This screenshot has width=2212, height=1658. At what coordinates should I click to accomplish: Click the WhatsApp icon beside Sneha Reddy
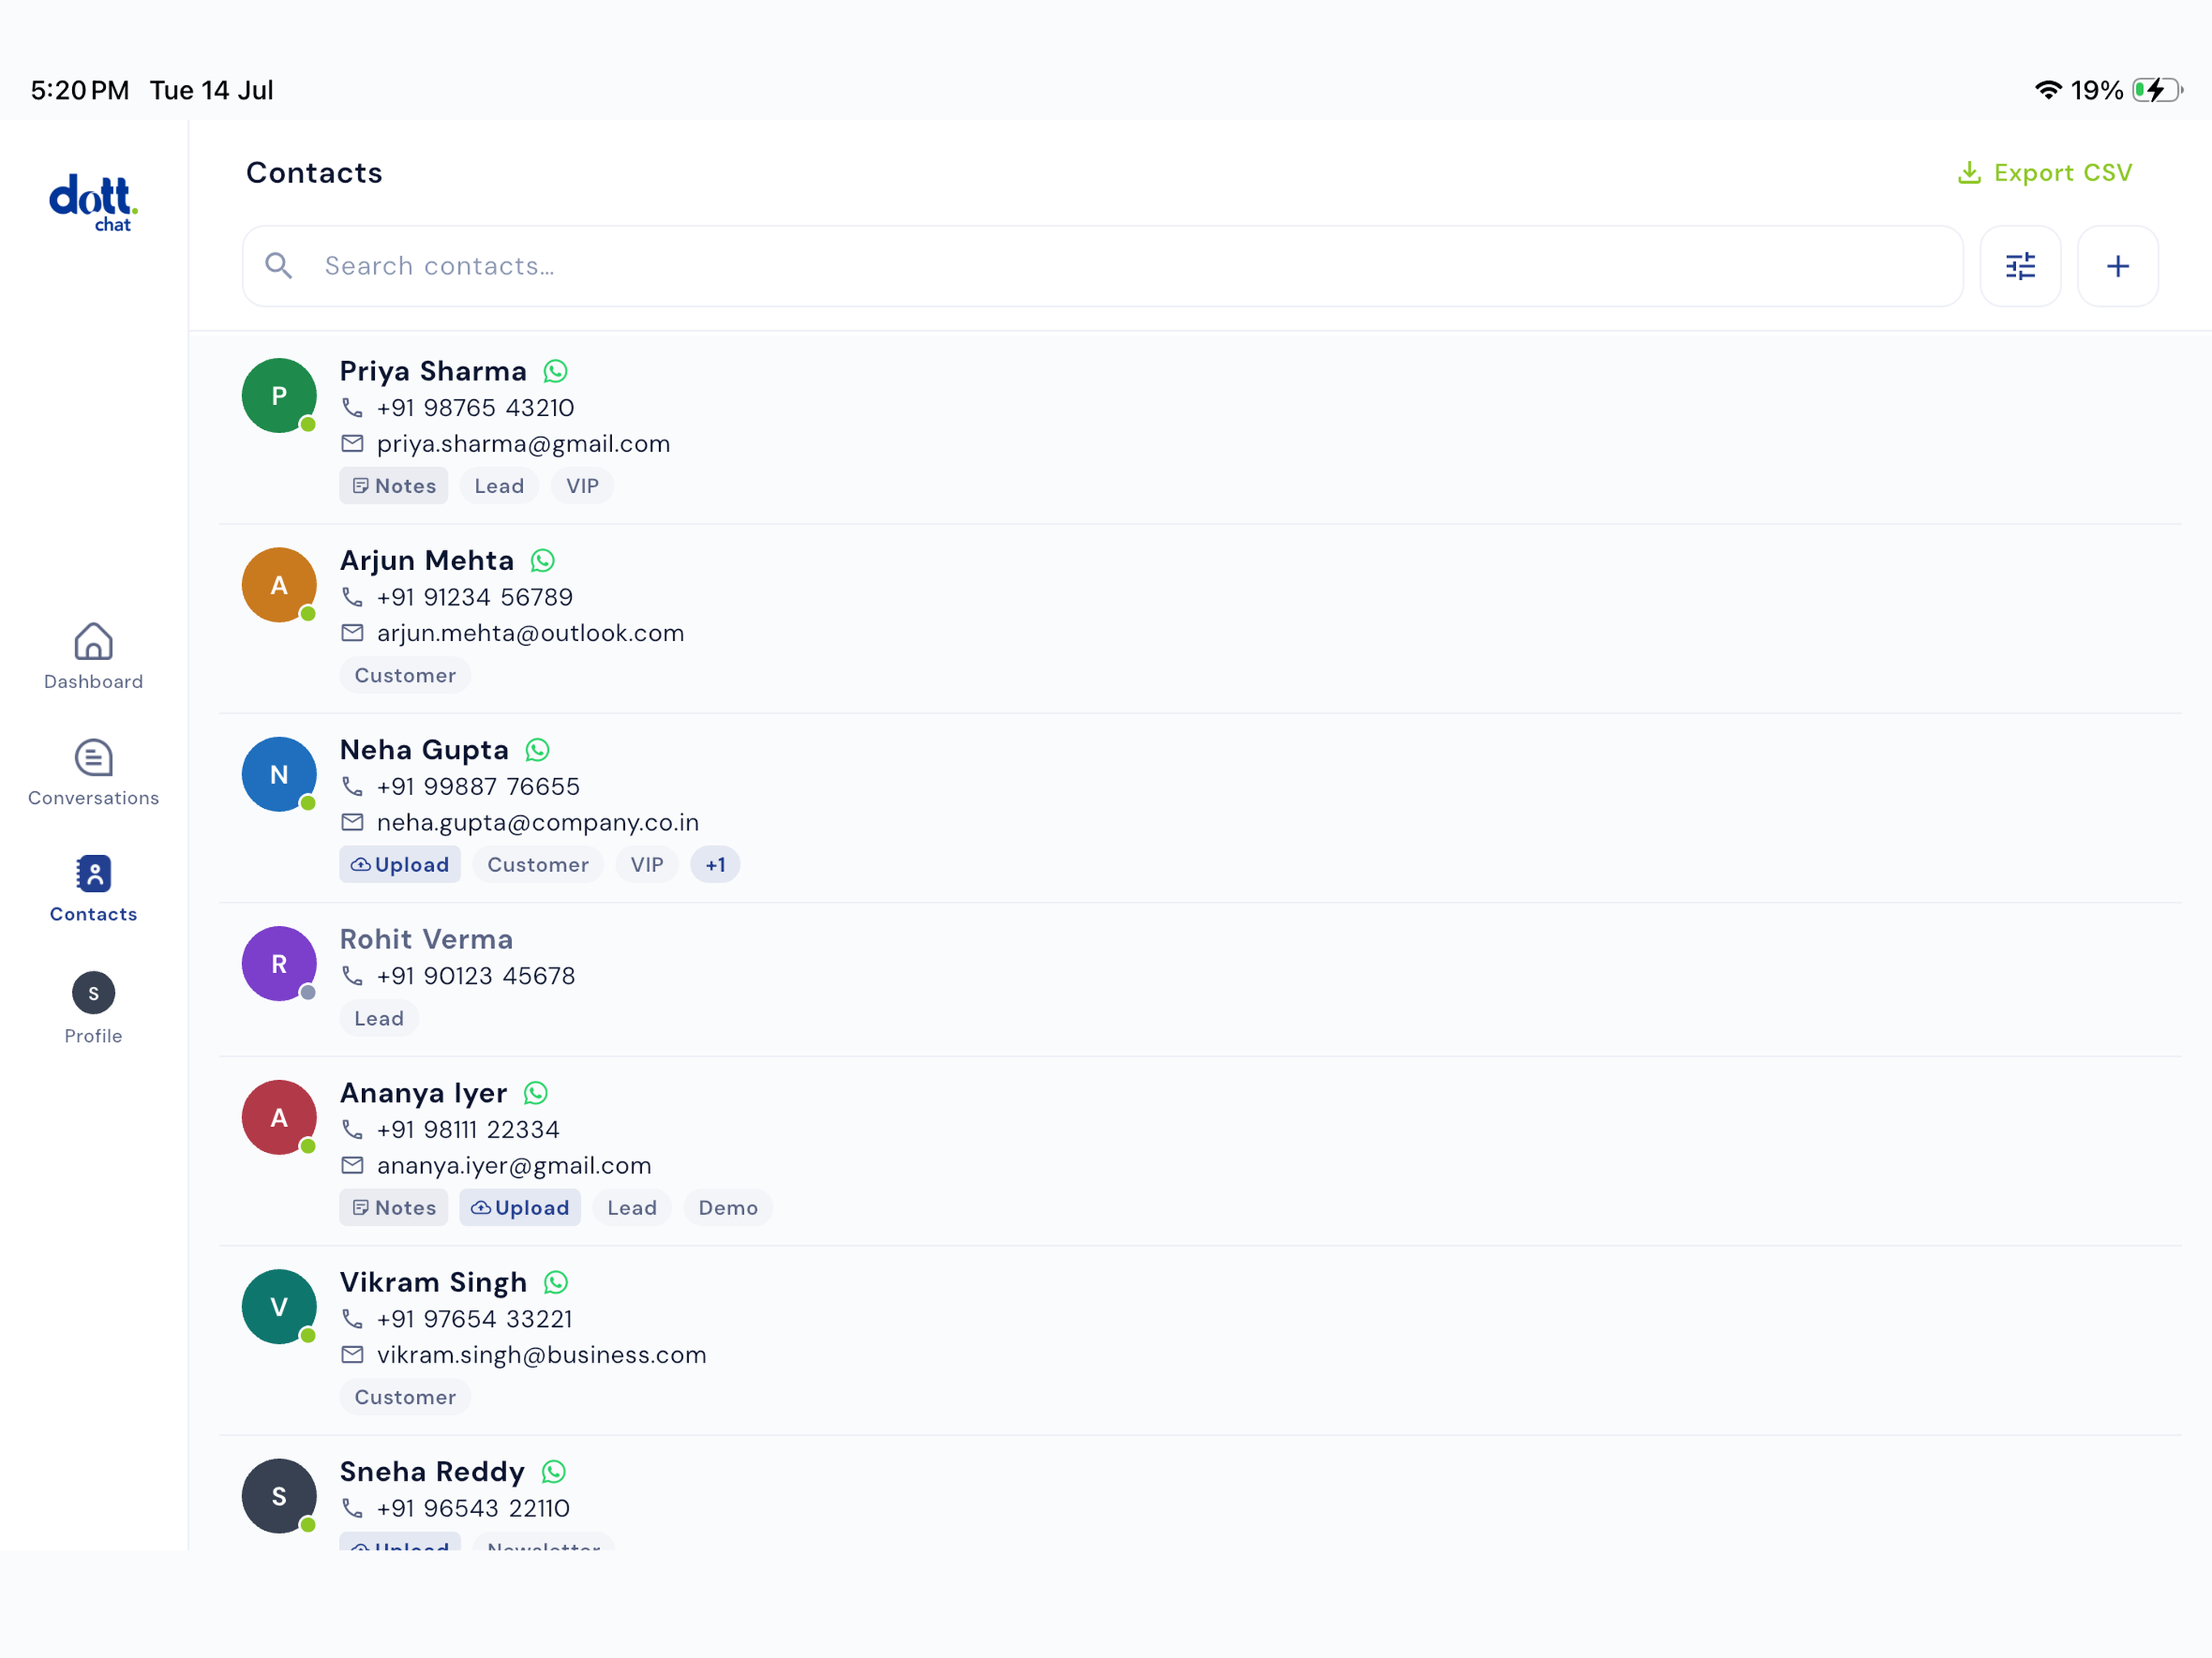click(553, 1472)
